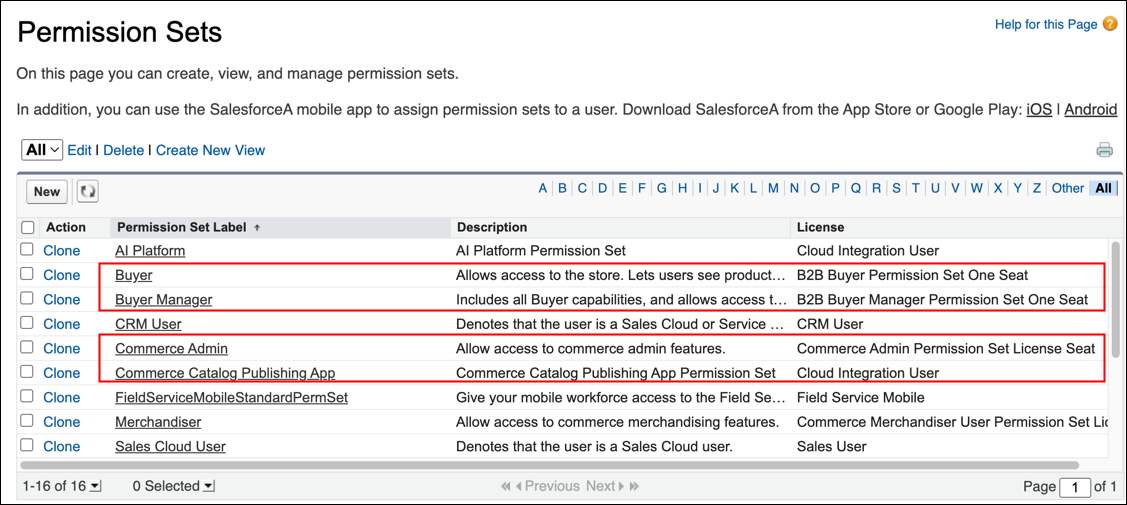The height and width of the screenshot is (505, 1127).
Task: Filter list by Other
Action: tap(1067, 188)
